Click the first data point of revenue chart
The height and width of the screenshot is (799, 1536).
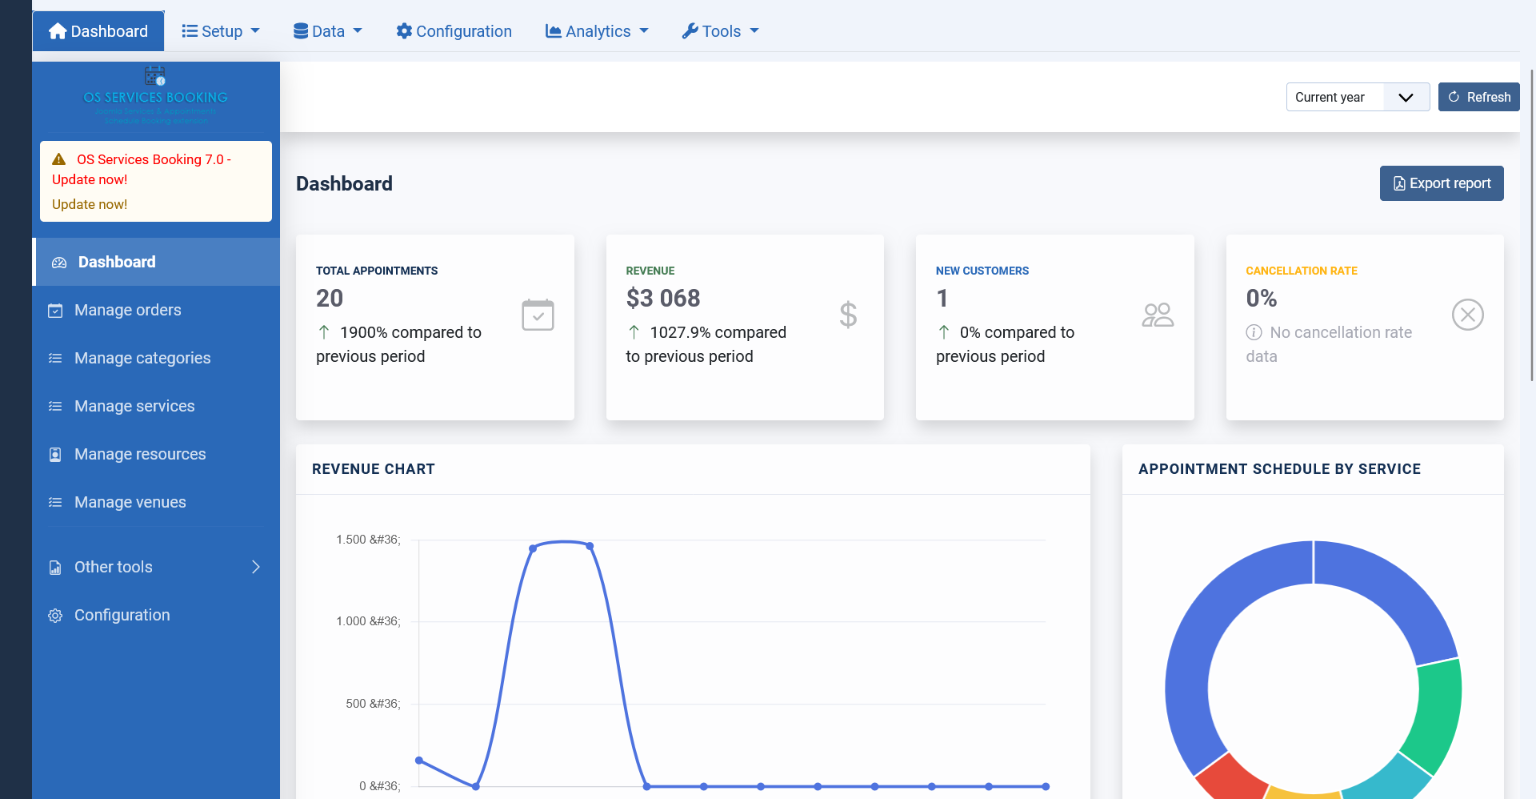(419, 760)
